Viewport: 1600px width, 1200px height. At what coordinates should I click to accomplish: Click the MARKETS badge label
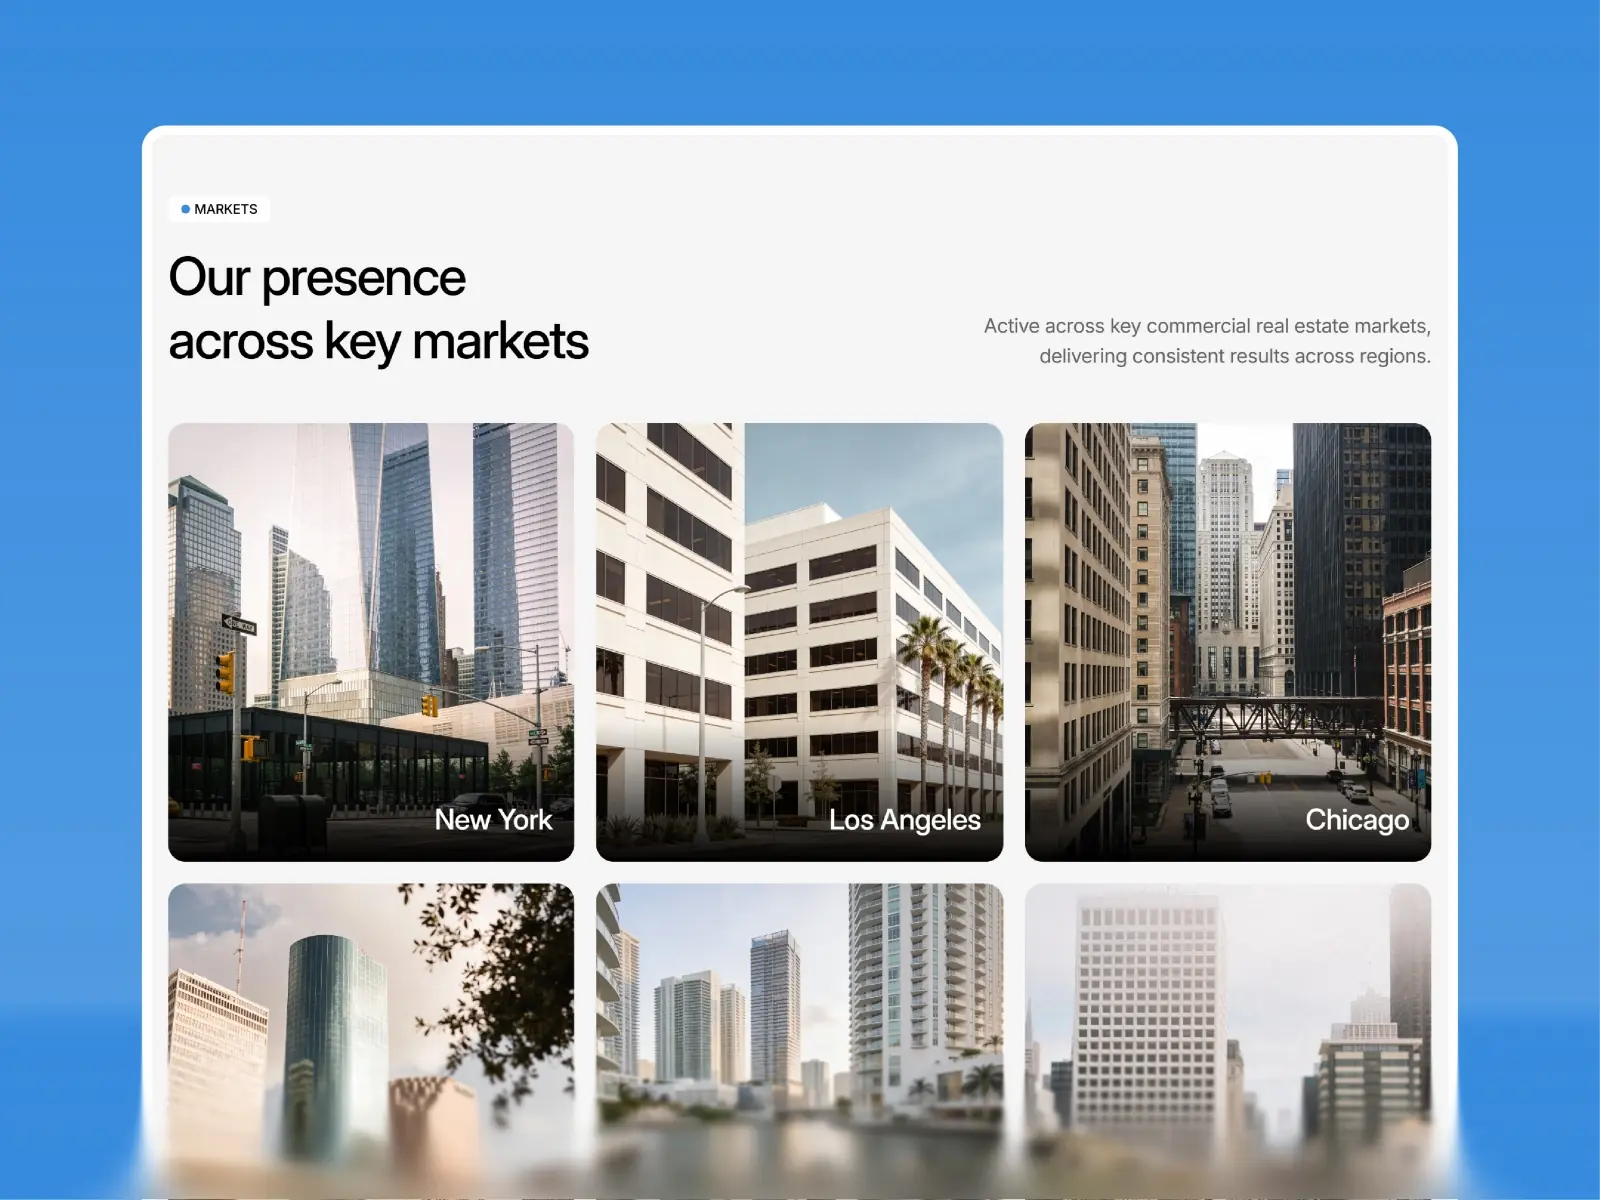point(220,209)
